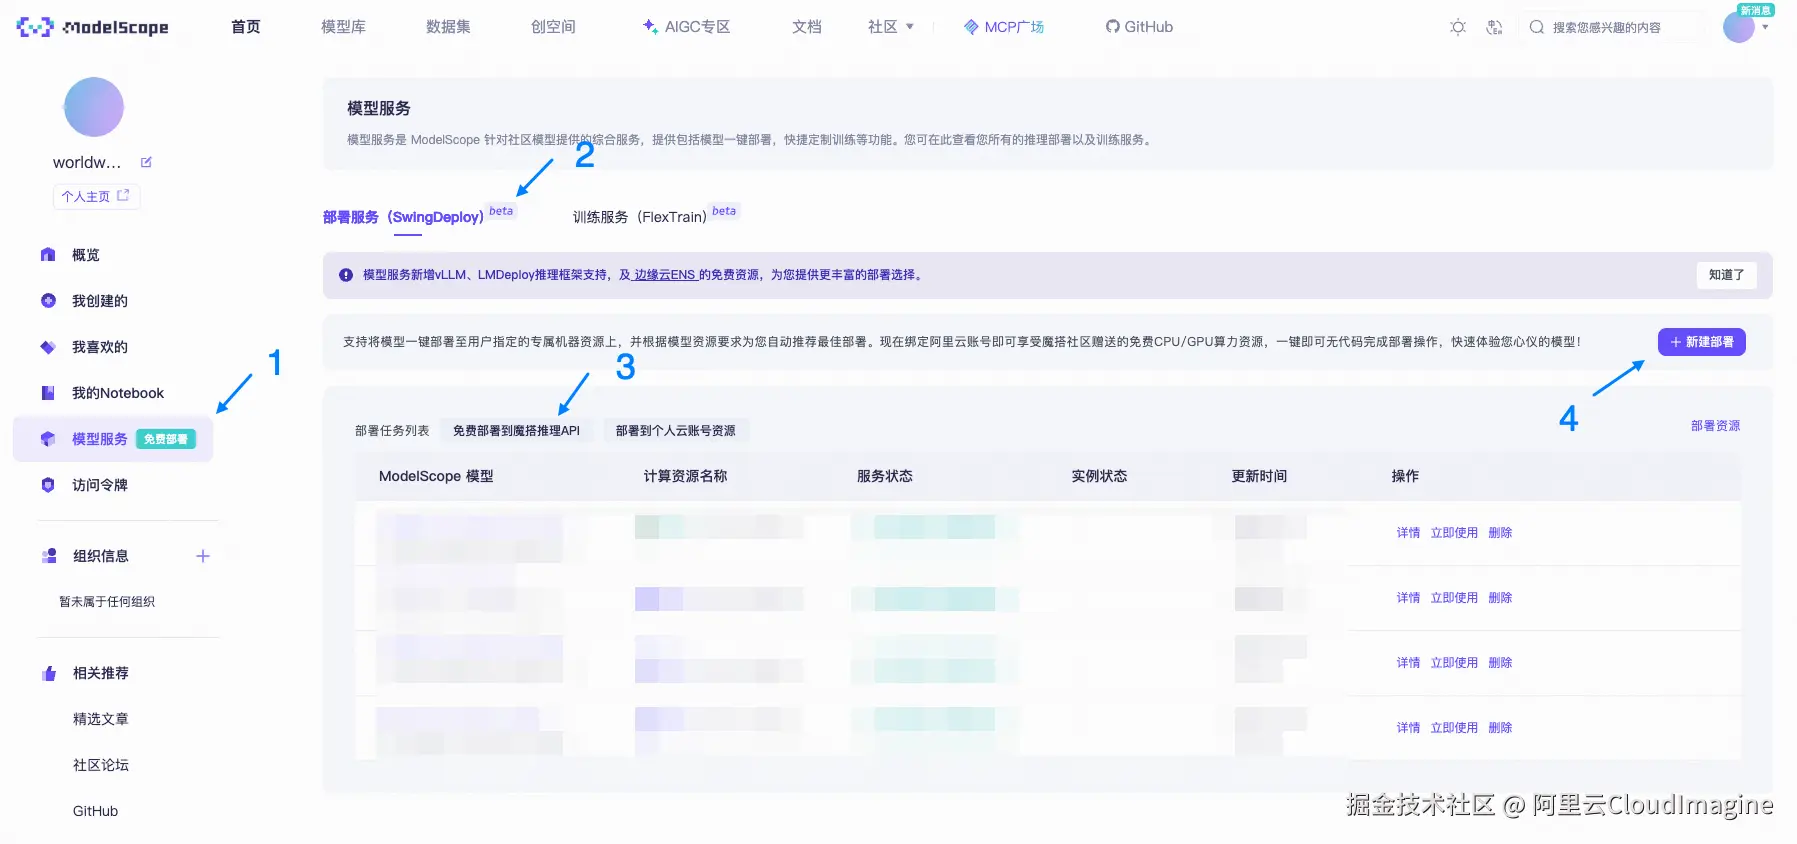Click 立即使用 in the third row
The width and height of the screenshot is (1797, 844).
point(1454,663)
